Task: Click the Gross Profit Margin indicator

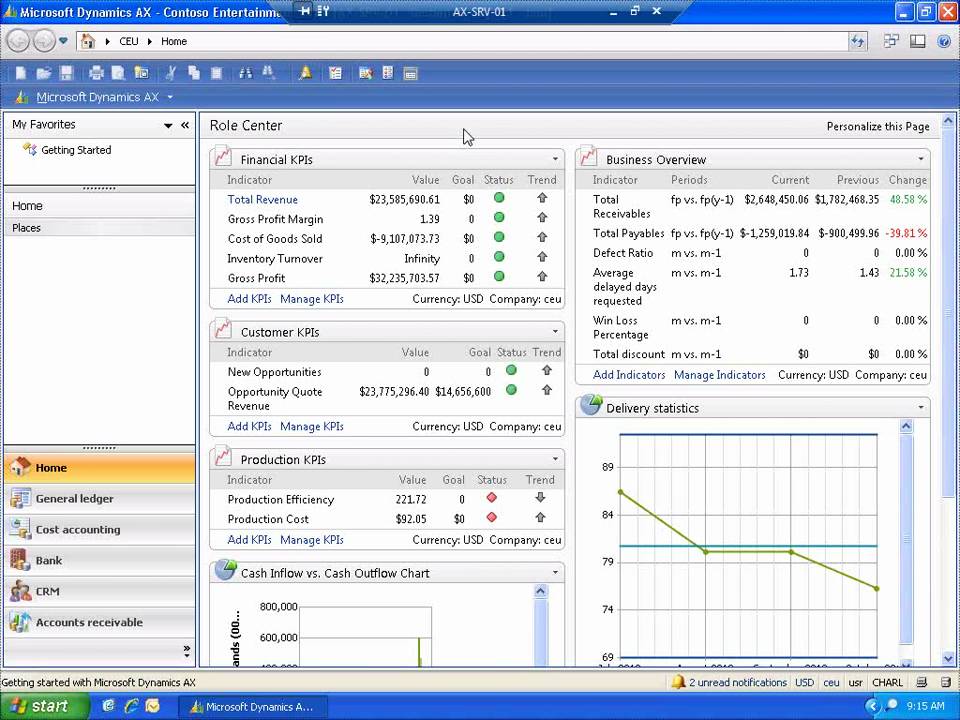Action: [x=275, y=219]
